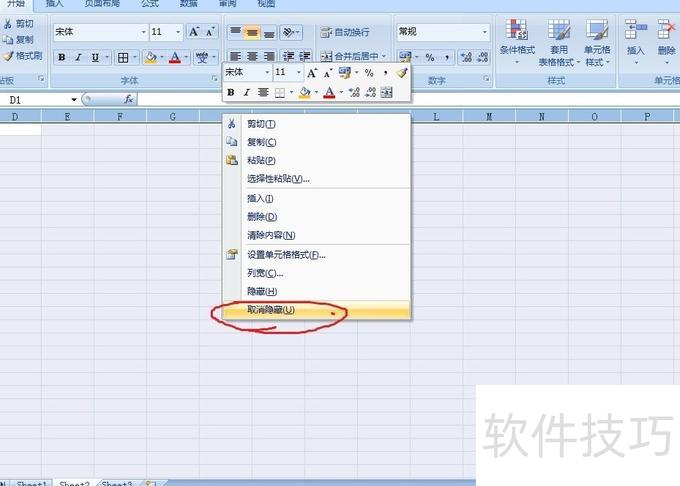Toggle Italic in the ribbon font group
This screenshot has height=486, width=680.
(x=78, y=57)
